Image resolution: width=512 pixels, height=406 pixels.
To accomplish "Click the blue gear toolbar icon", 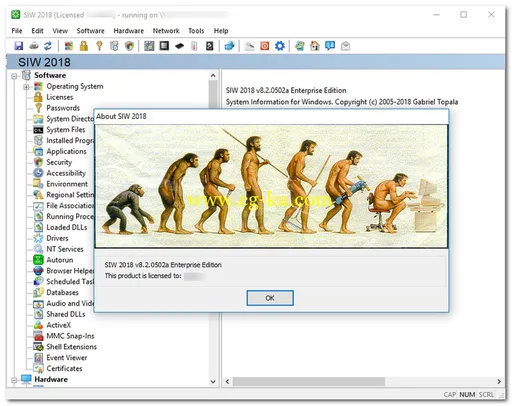I will 280,46.
